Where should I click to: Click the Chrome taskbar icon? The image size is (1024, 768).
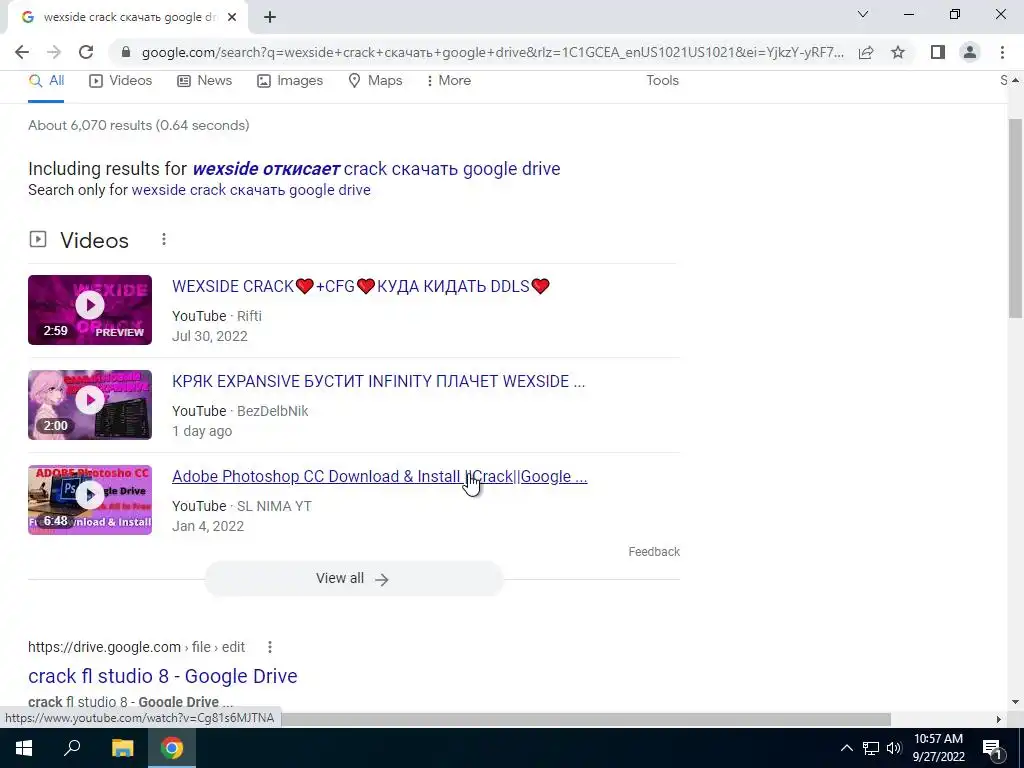click(172, 748)
